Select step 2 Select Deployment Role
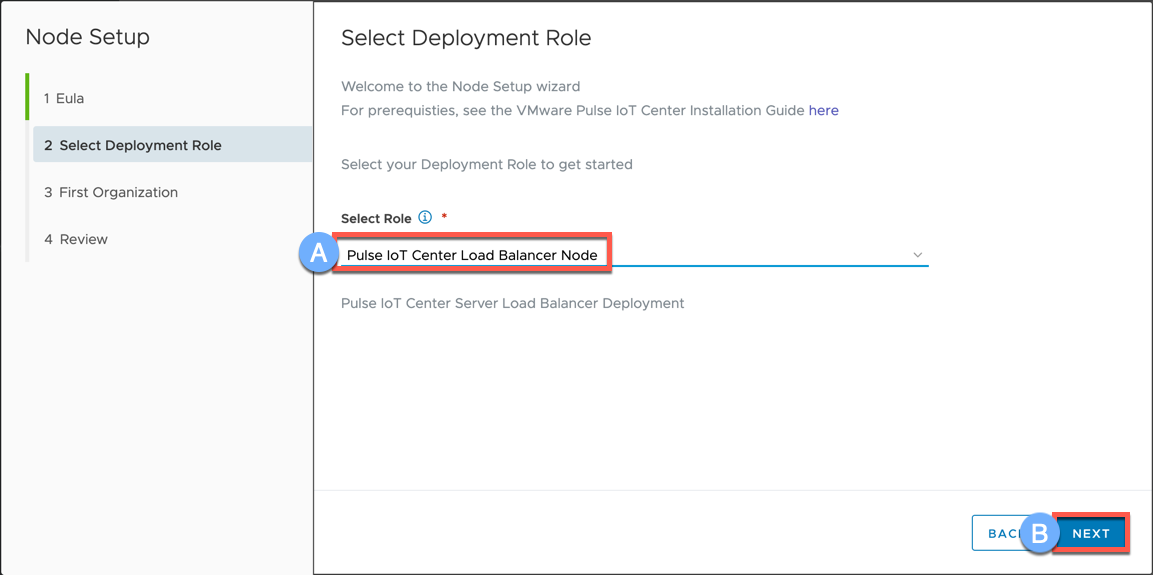1153x575 pixels. pyautogui.click(x=172, y=144)
